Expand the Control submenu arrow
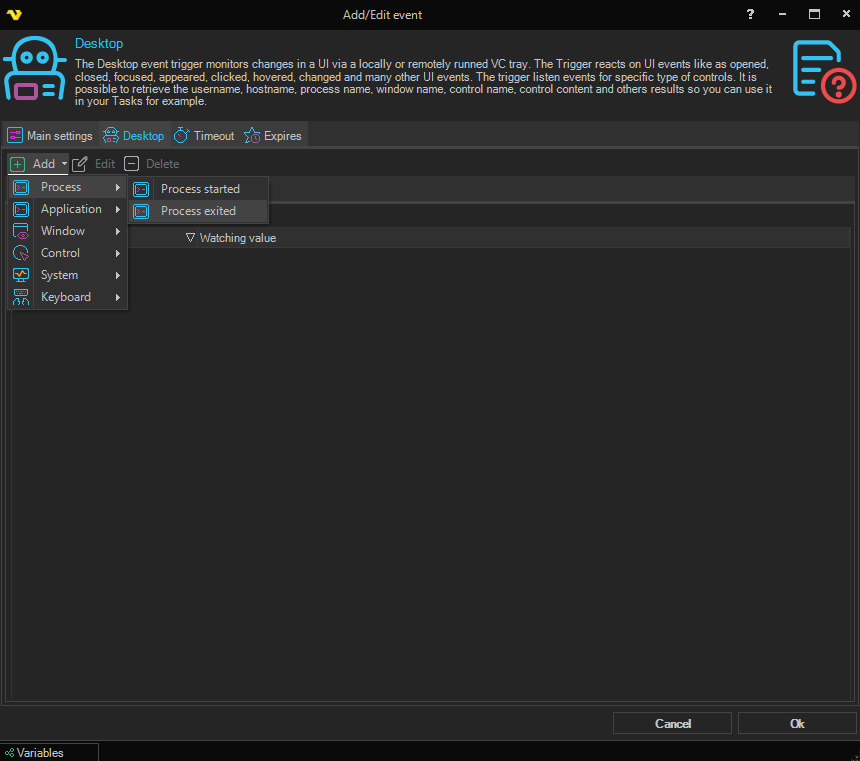The height and width of the screenshot is (761, 860). [x=117, y=253]
